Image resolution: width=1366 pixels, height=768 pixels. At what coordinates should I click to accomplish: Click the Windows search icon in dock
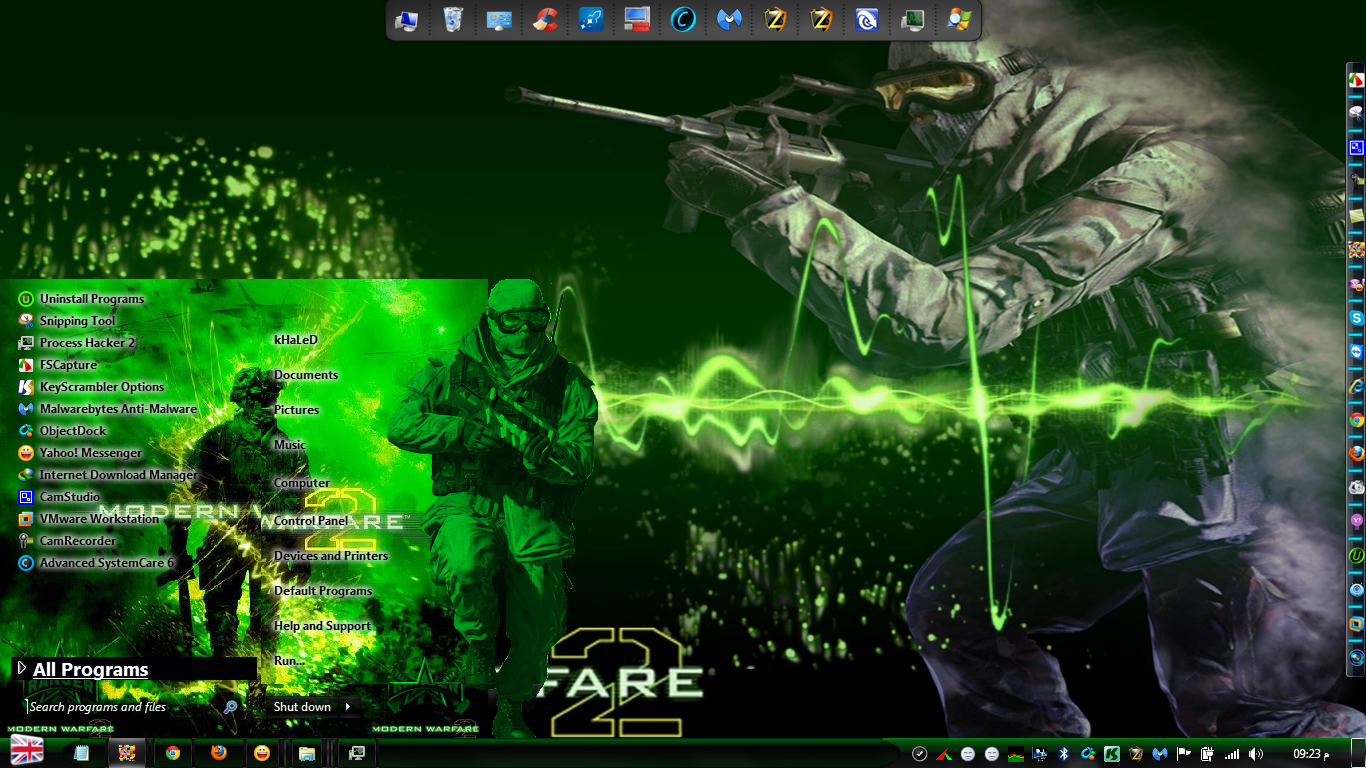pyautogui.click(x=959, y=20)
